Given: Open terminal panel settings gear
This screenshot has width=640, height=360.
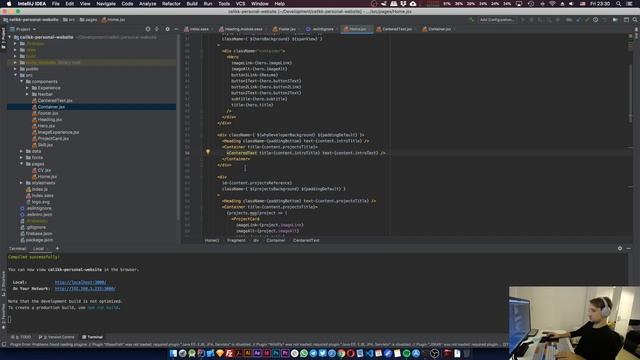Looking at the screenshot, I should [x=620, y=248].
